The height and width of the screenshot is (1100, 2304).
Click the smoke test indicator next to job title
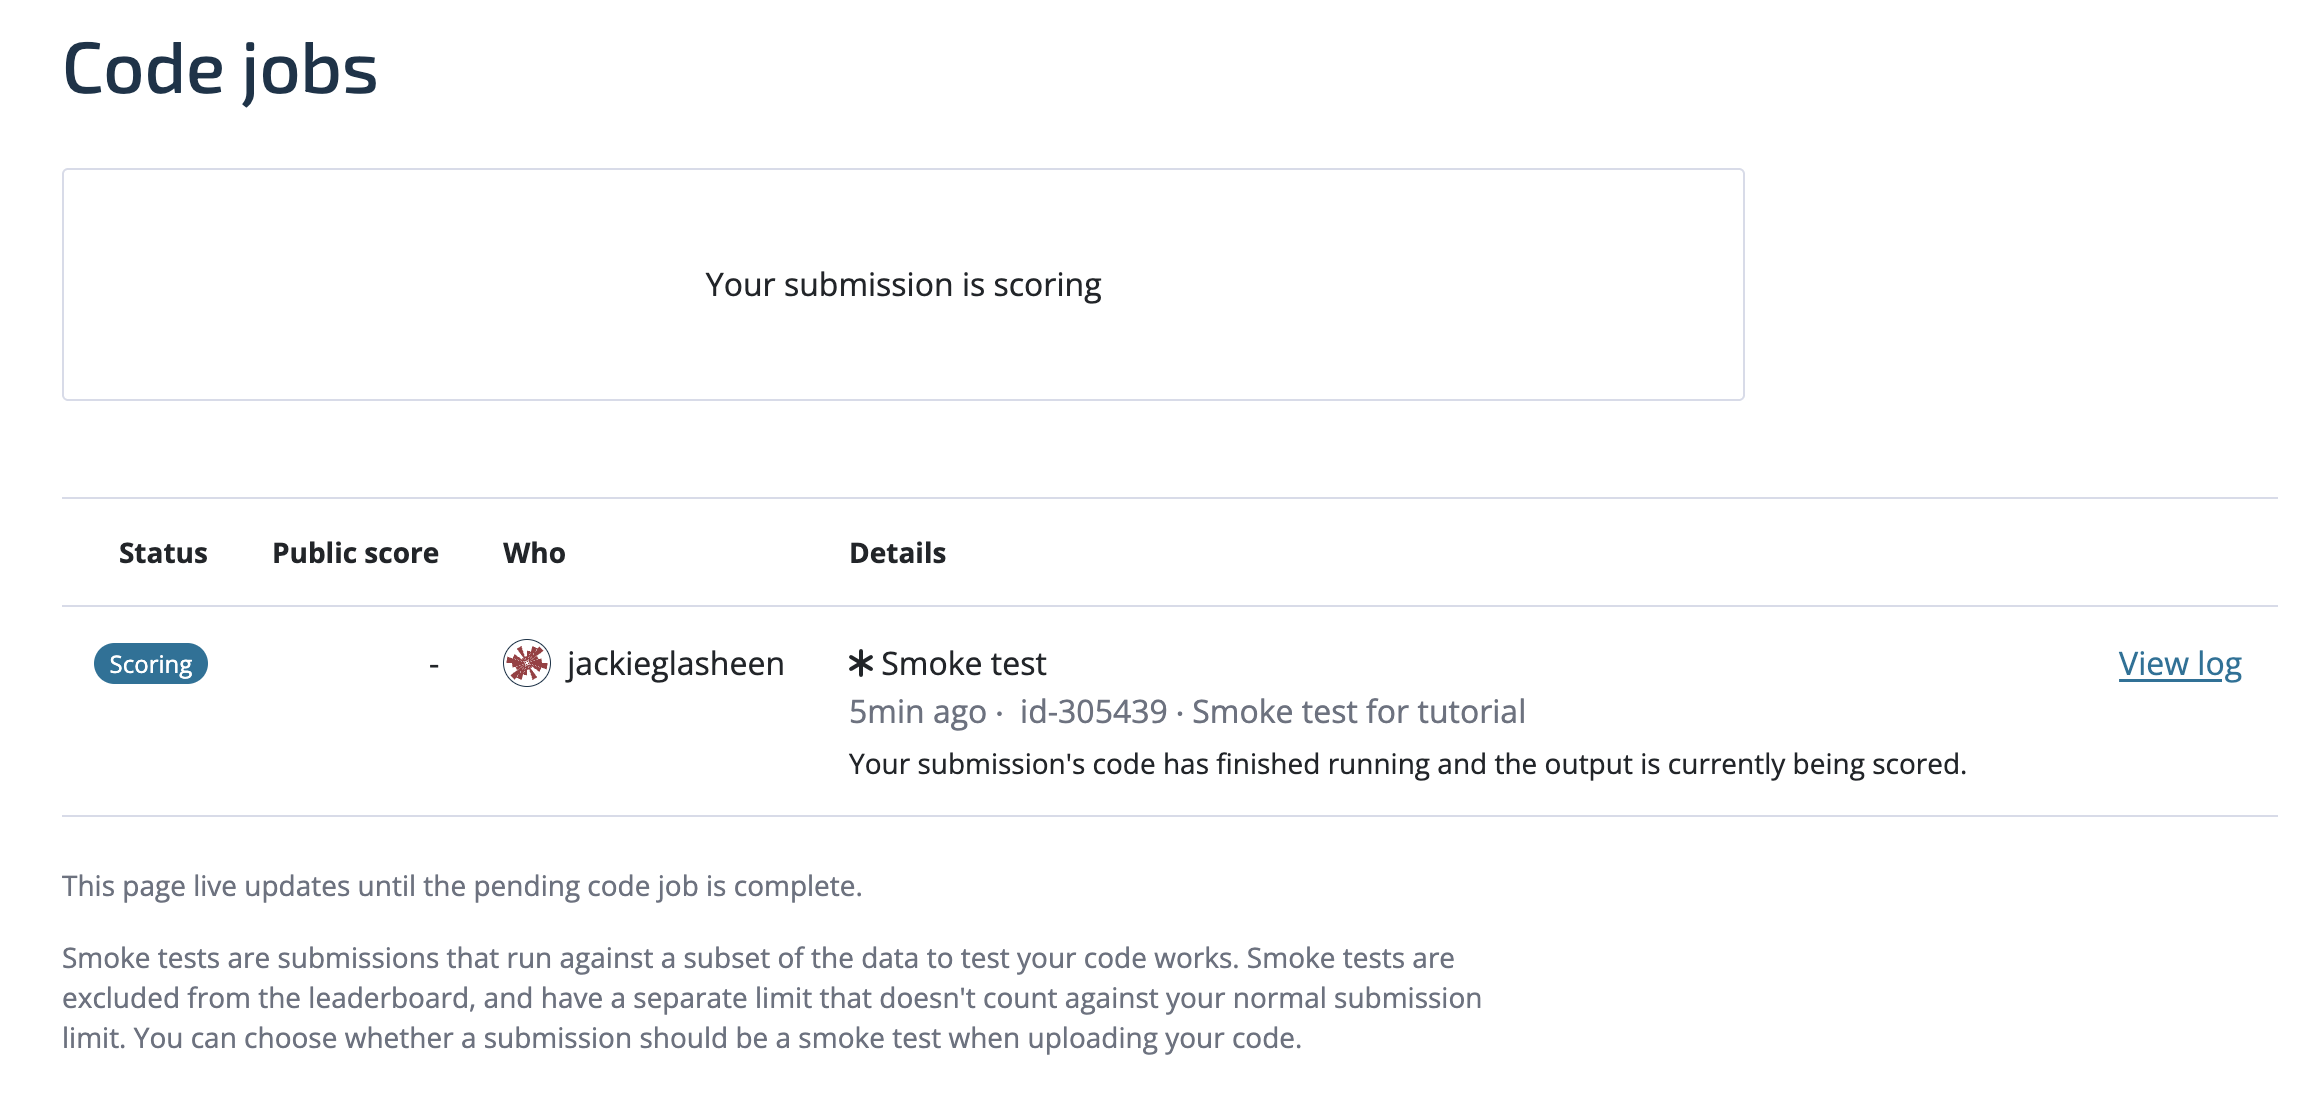pos(860,663)
